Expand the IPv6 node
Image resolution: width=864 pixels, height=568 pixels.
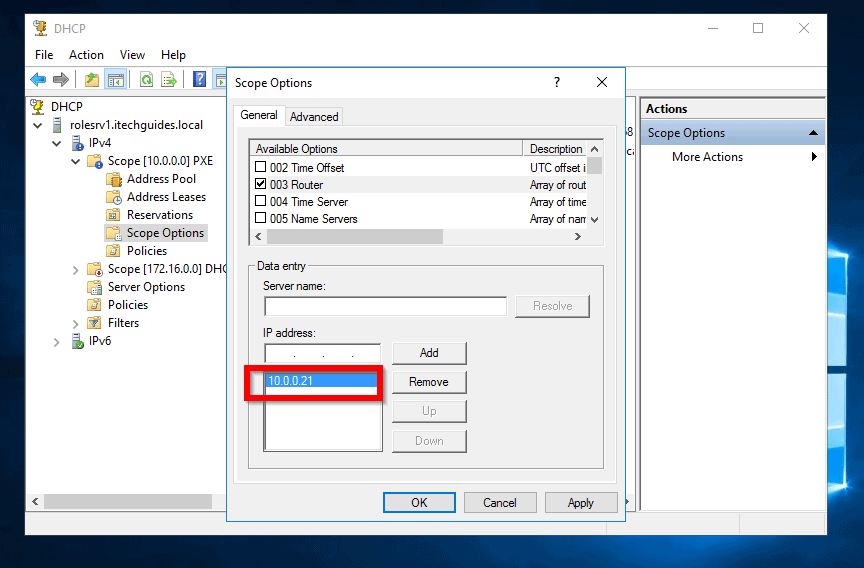[57, 342]
